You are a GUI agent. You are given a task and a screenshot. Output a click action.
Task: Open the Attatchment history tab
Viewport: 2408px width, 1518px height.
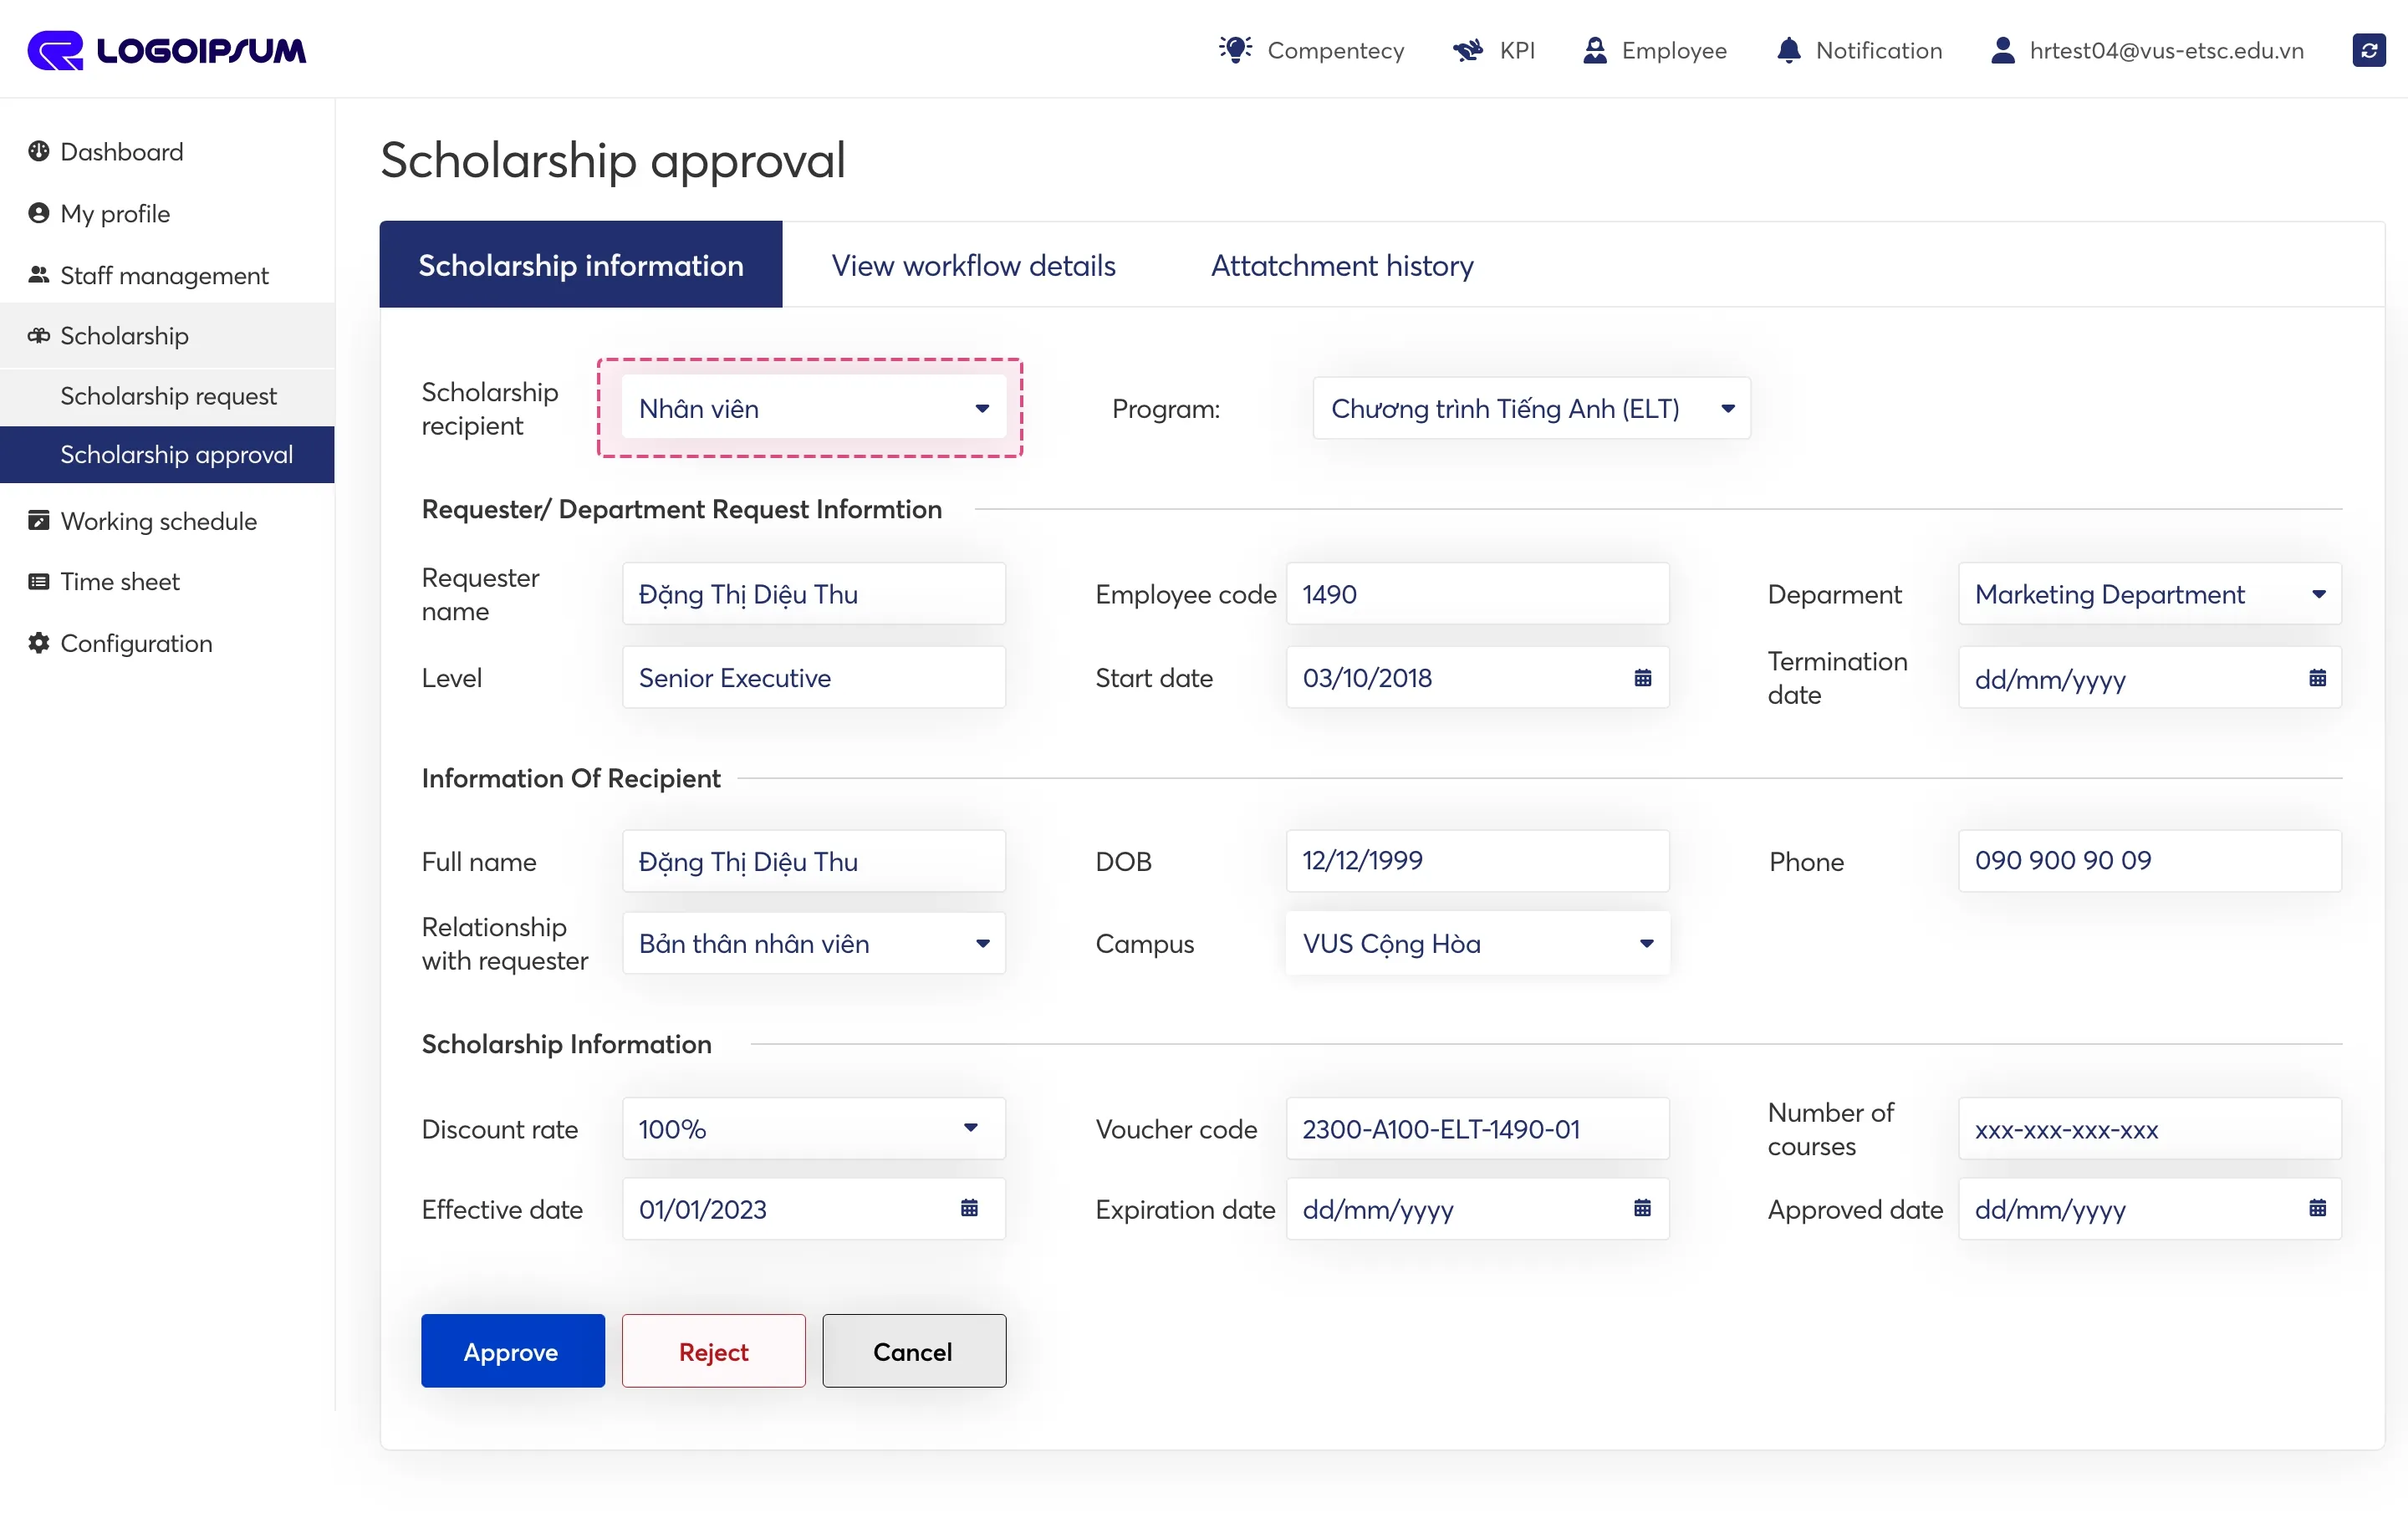coord(1341,265)
